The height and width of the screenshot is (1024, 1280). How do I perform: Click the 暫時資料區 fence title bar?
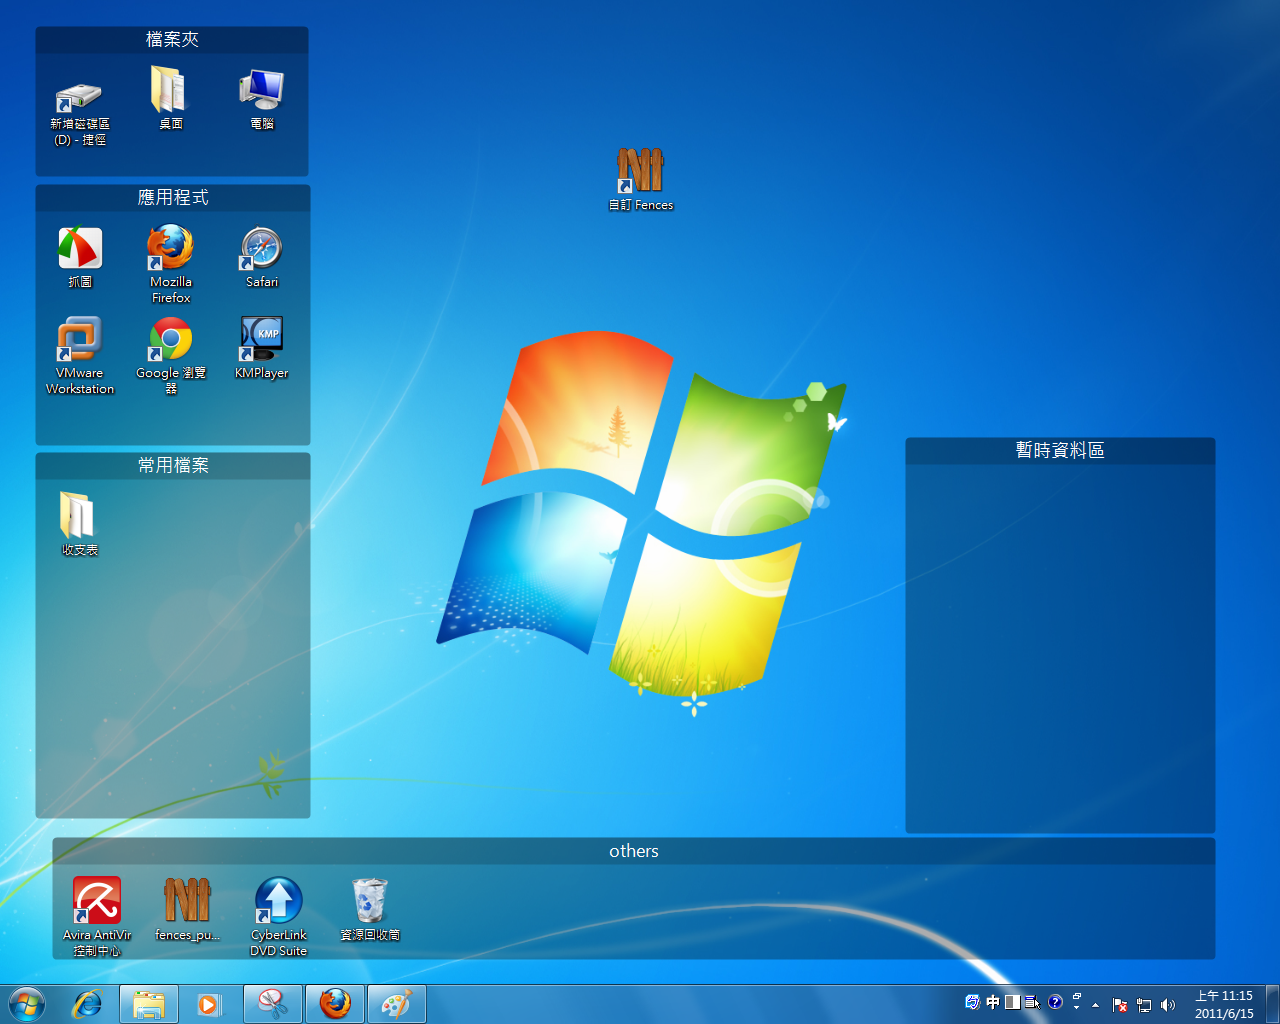click(x=1060, y=451)
